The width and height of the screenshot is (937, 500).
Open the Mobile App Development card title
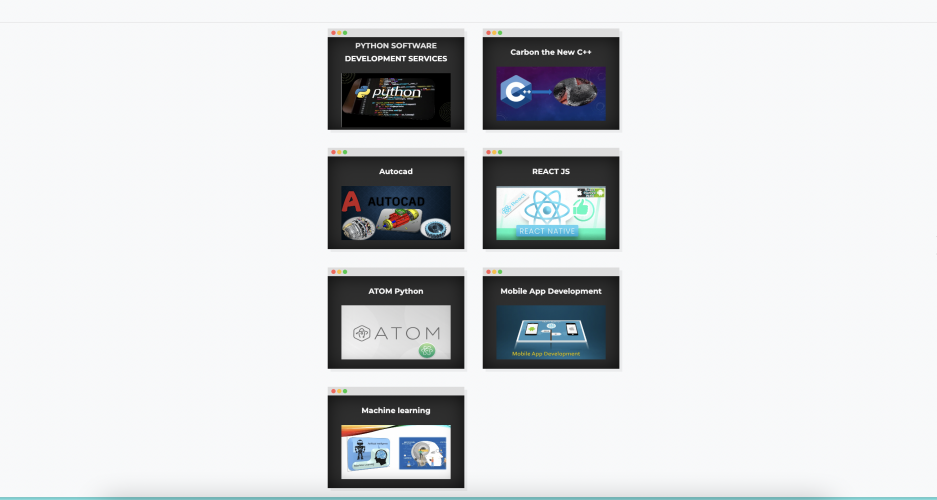[x=551, y=291]
